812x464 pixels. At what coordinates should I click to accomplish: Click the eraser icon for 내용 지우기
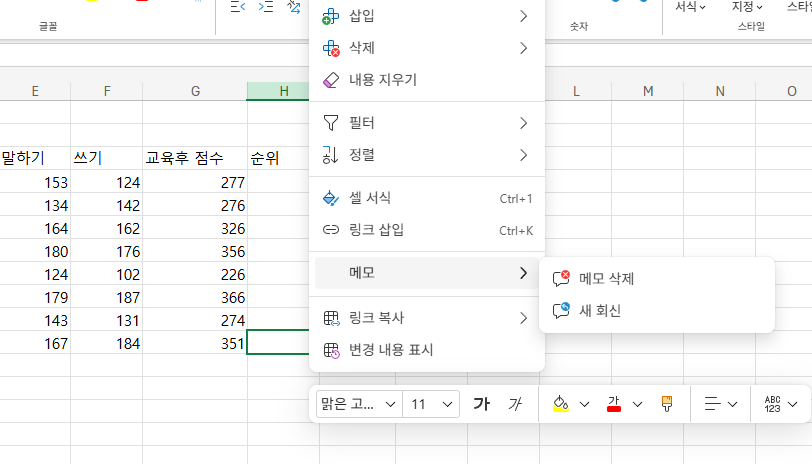pos(330,80)
